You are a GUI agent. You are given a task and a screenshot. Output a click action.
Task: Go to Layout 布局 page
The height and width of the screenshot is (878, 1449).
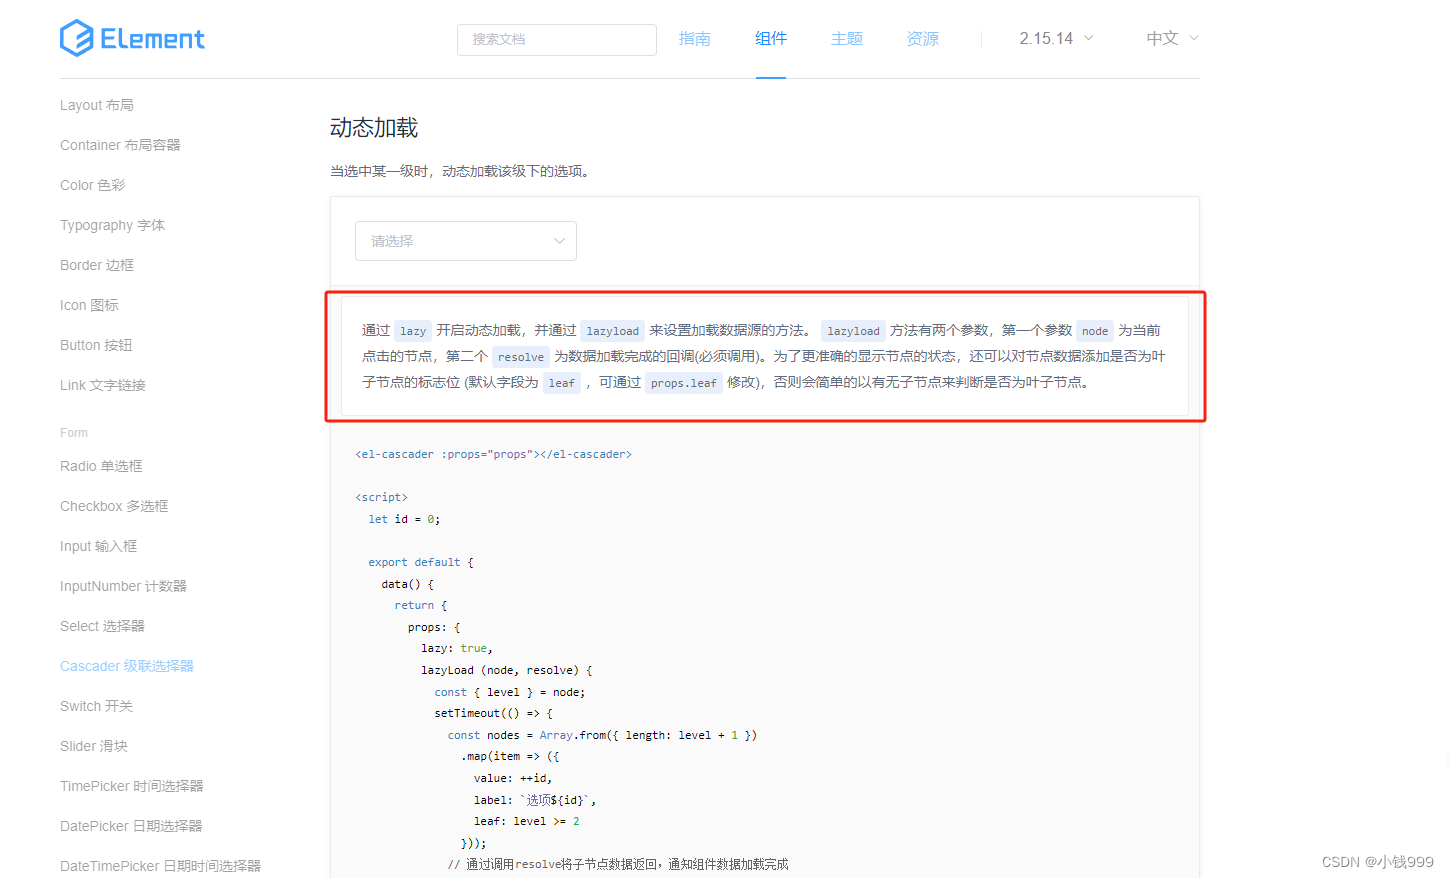pos(97,105)
